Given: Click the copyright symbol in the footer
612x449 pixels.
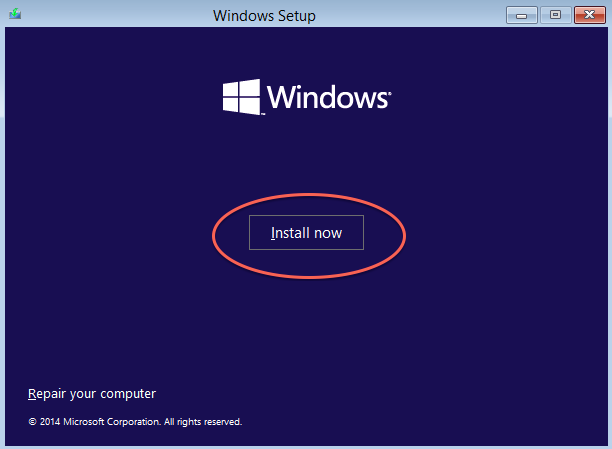Looking at the screenshot, I should (x=32, y=422).
